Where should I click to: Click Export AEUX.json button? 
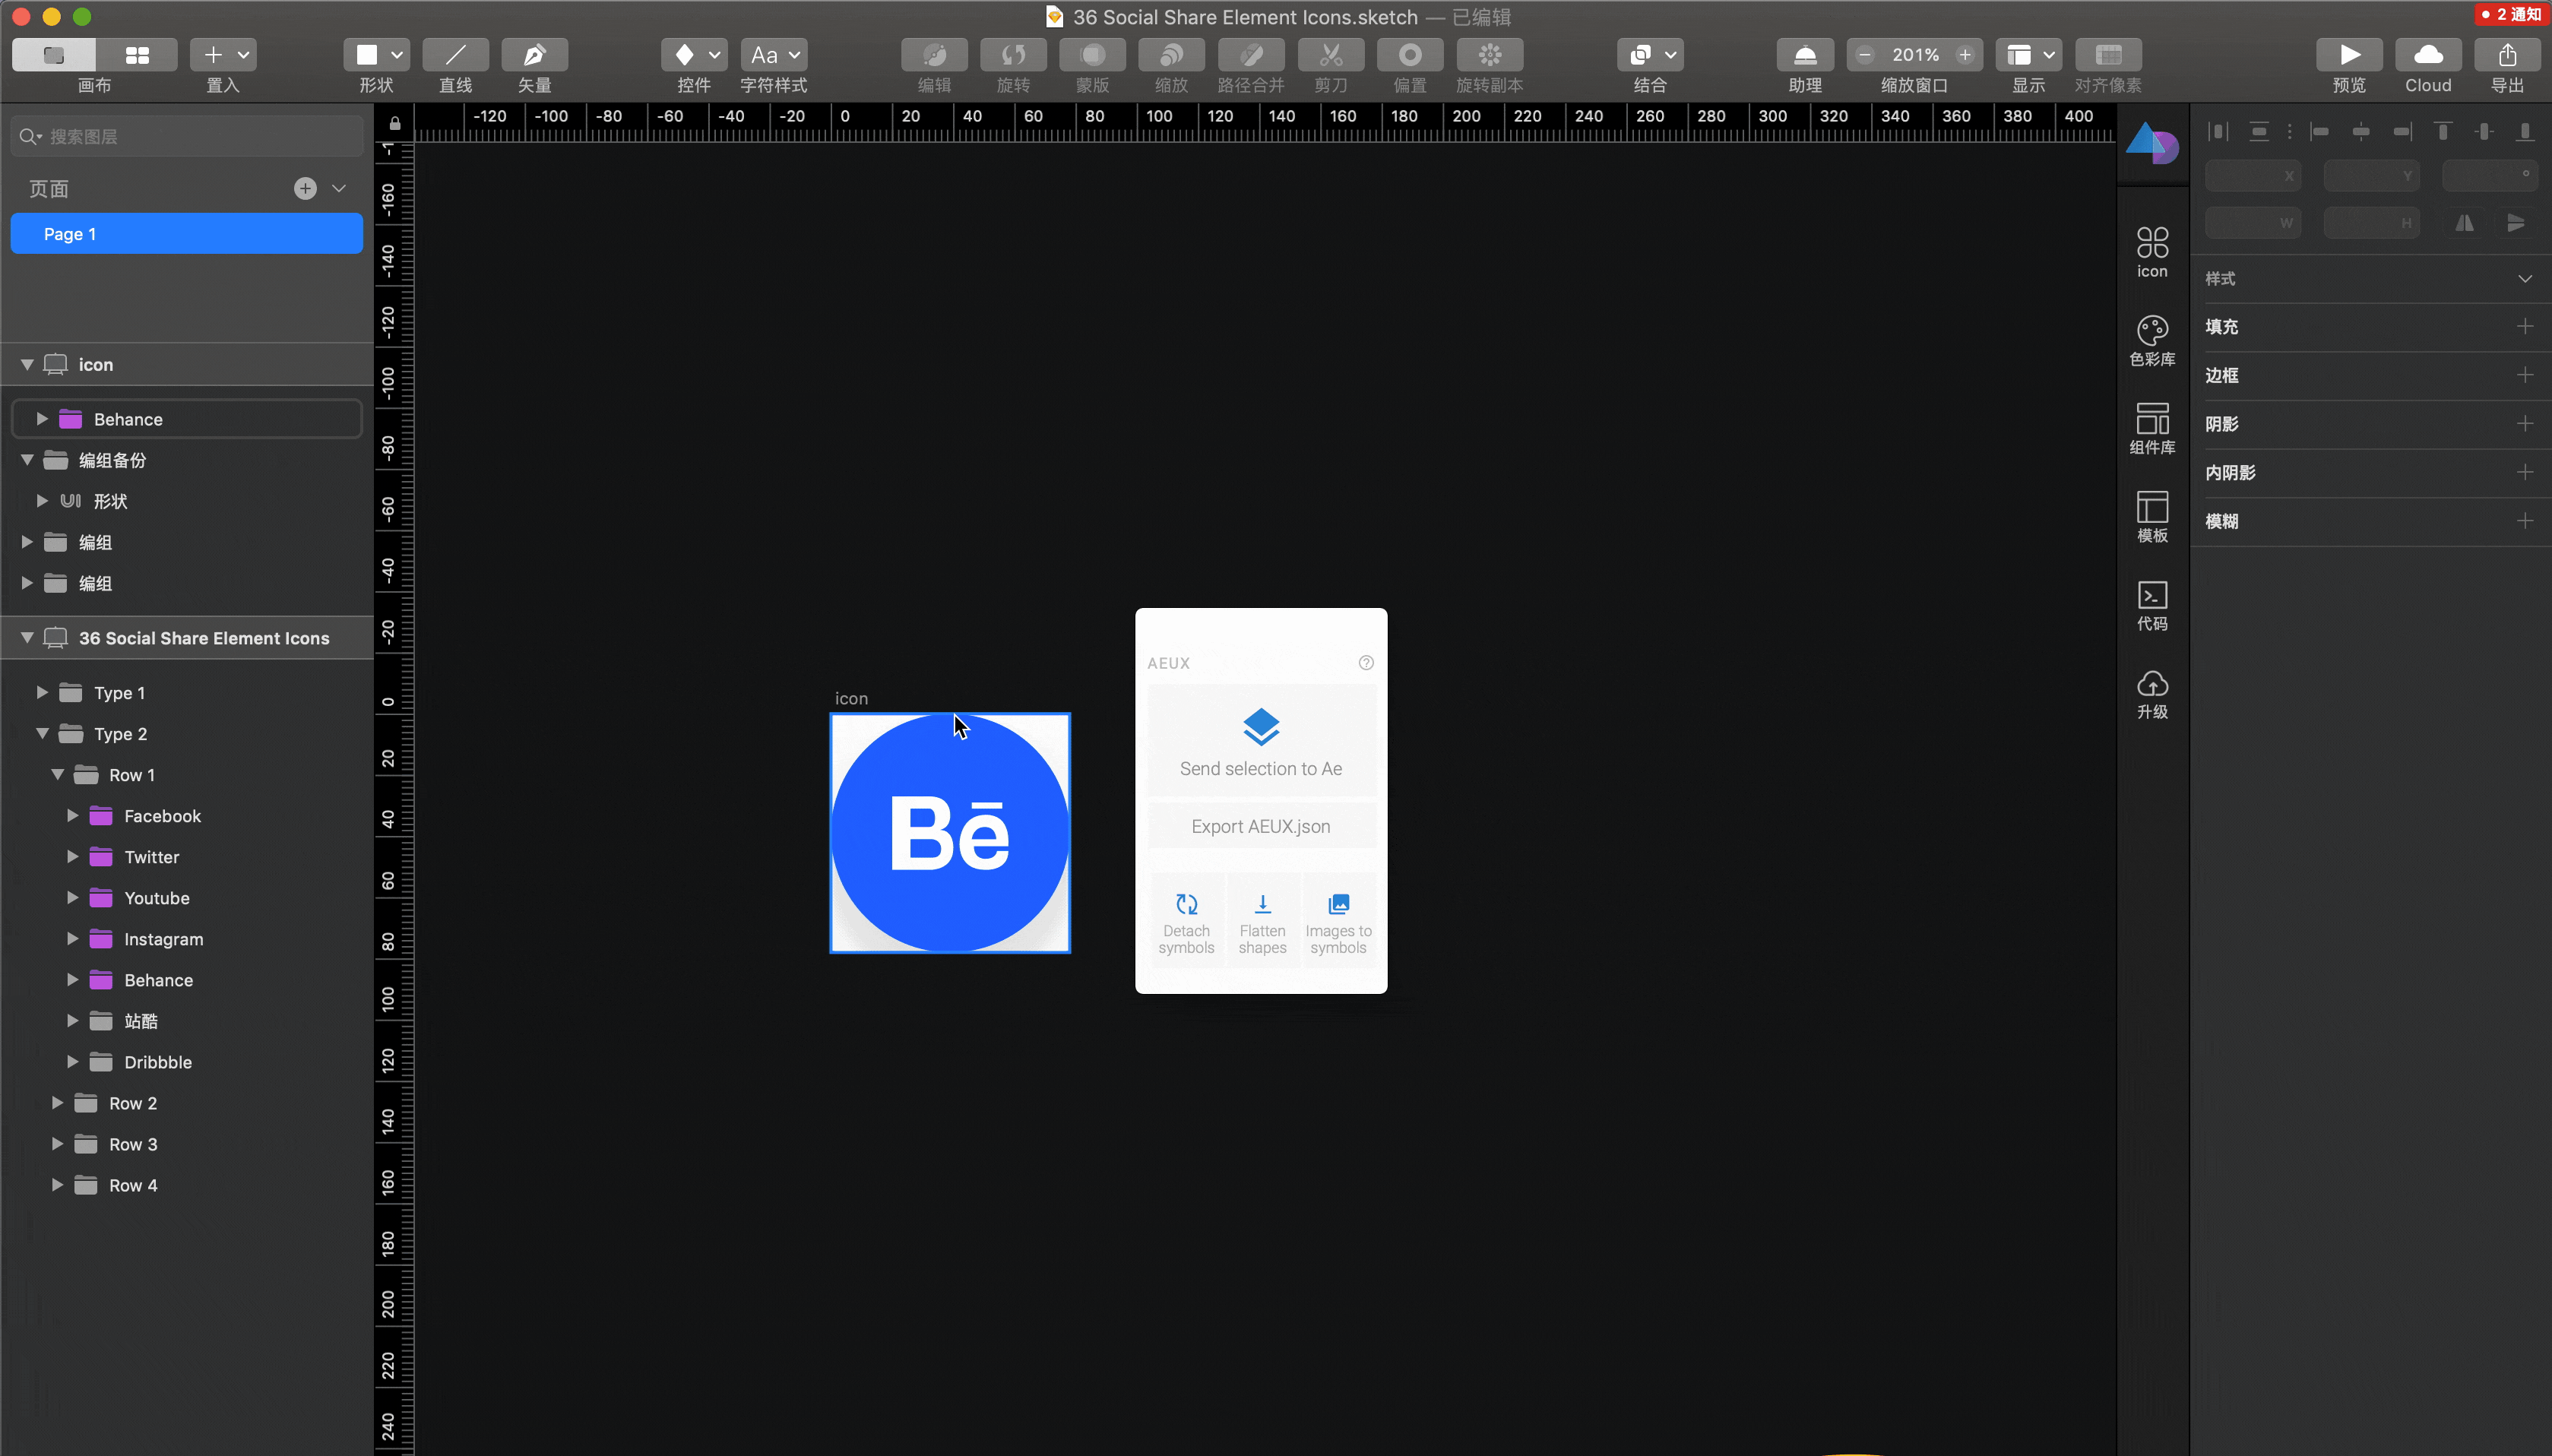(1261, 826)
